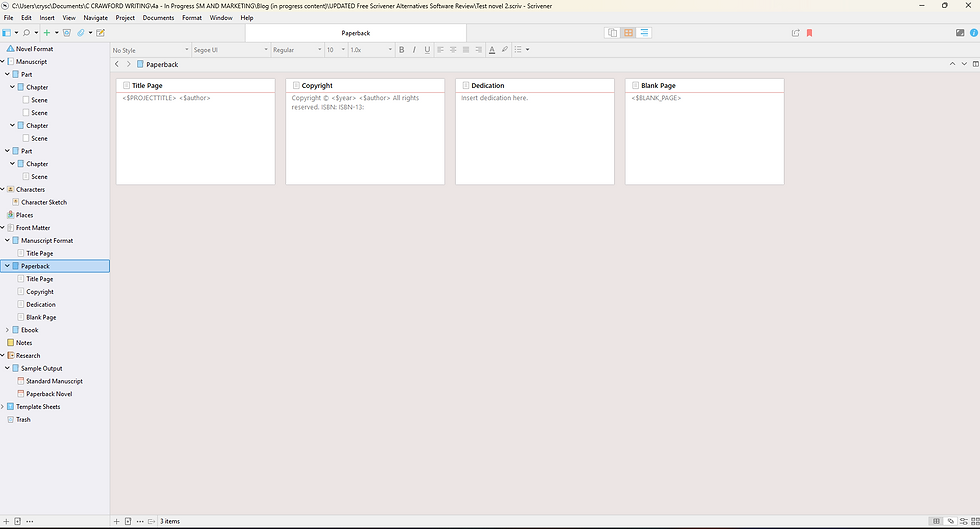Open the text color picker
The height and width of the screenshot is (529, 980).
(x=492, y=49)
